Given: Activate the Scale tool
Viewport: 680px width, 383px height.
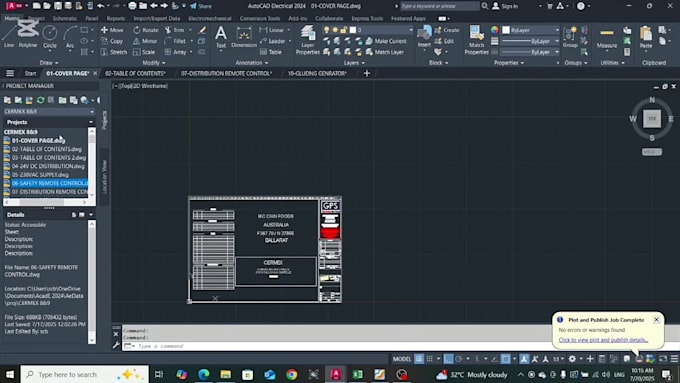Looking at the screenshot, I should (x=144, y=52).
